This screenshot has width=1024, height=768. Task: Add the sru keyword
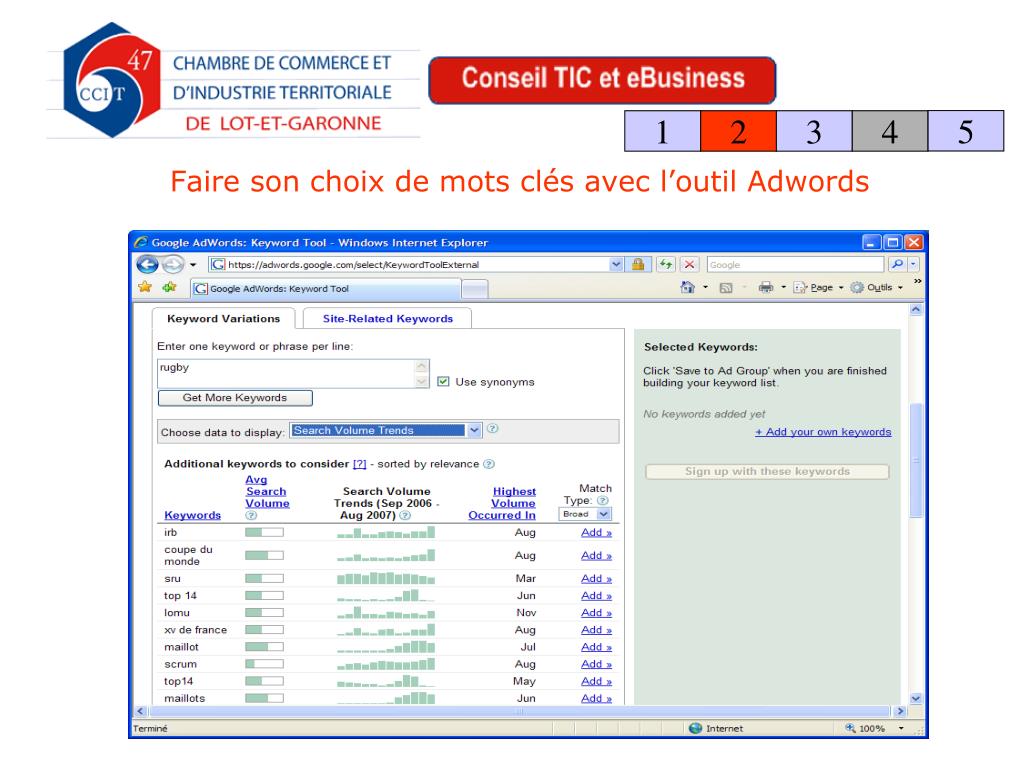(596, 579)
